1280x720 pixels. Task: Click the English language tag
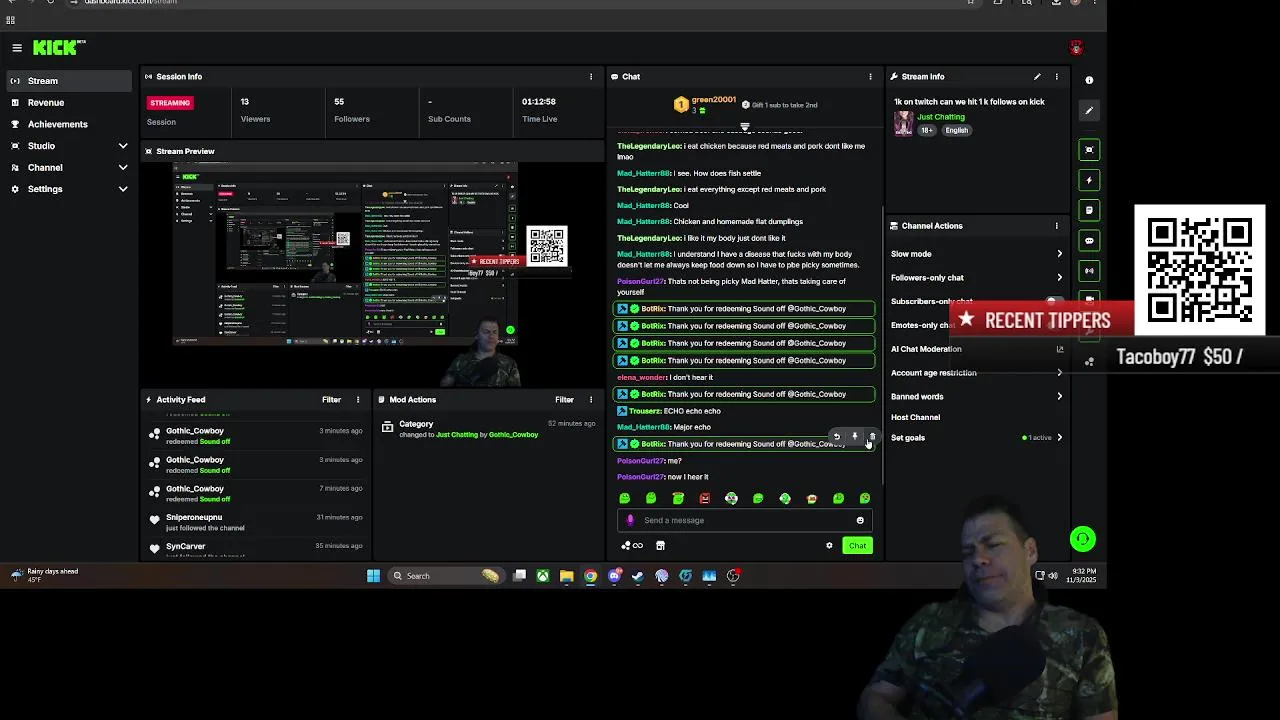pos(957,130)
